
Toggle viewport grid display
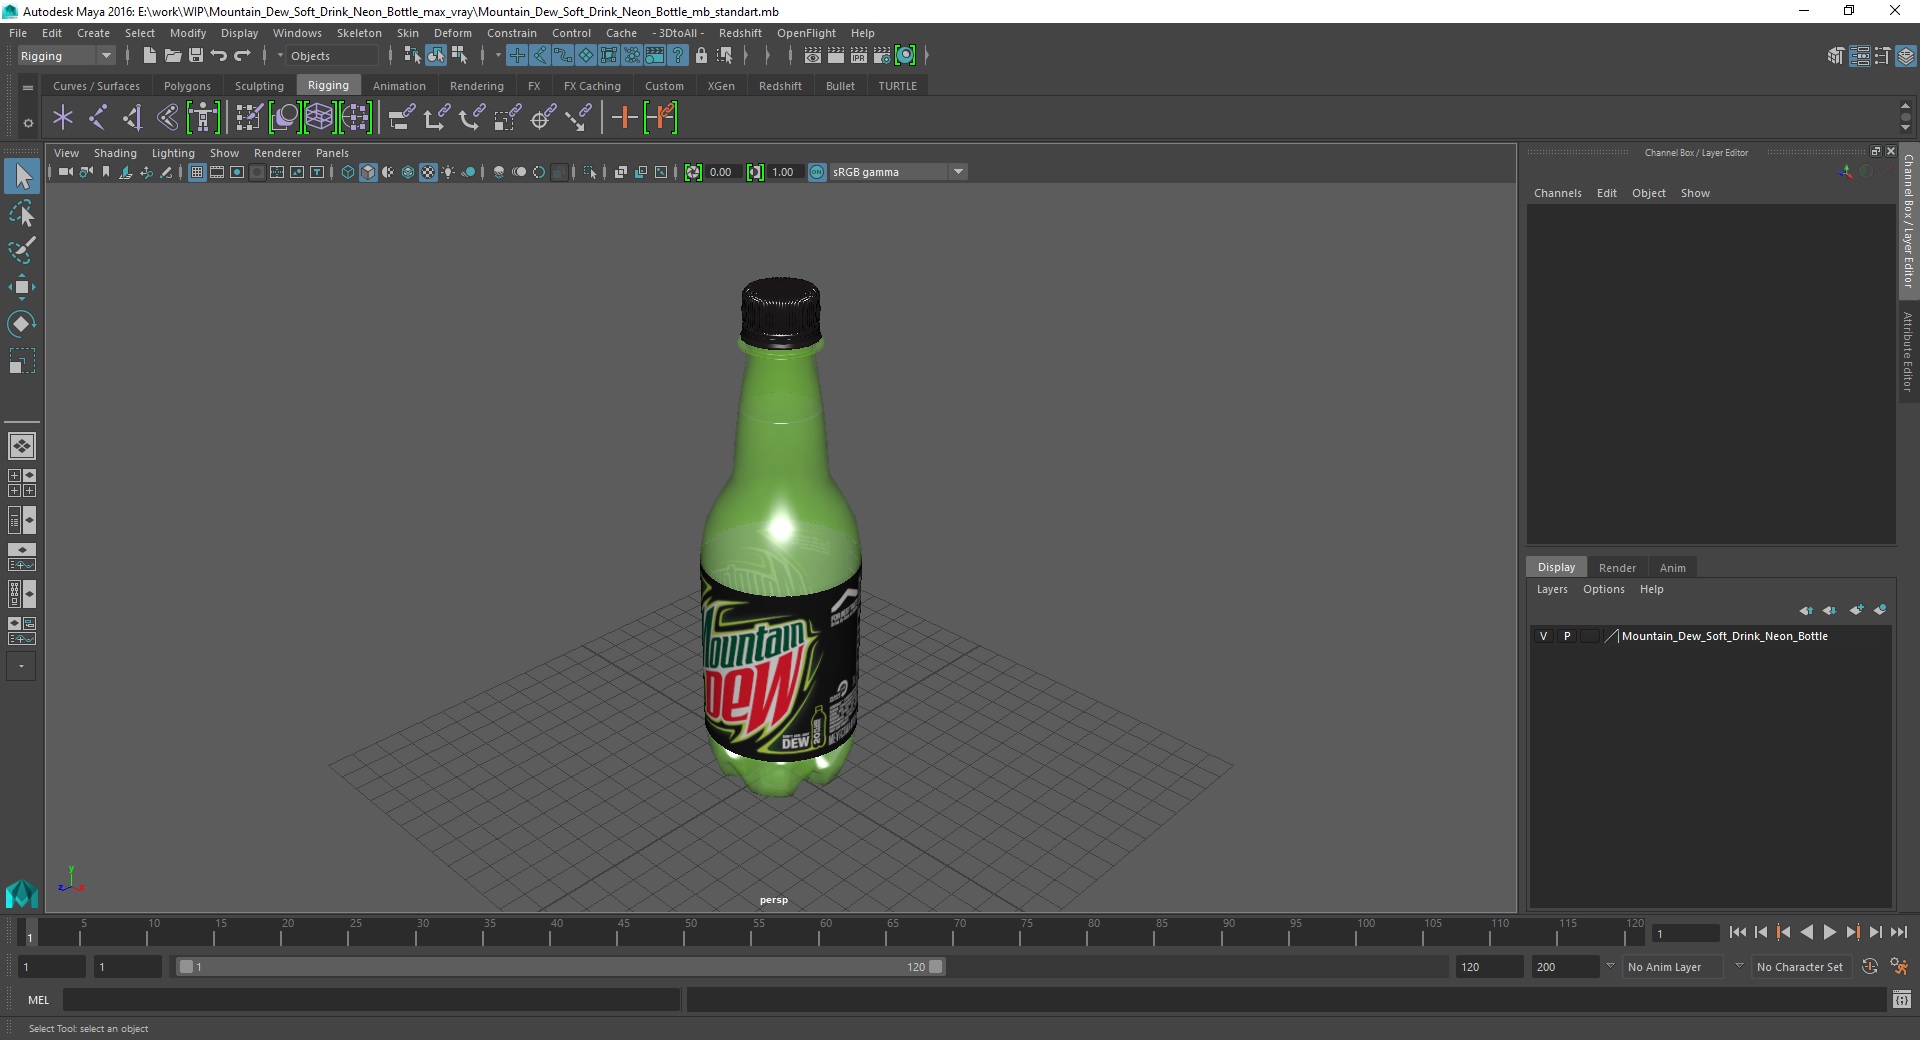pos(197,172)
